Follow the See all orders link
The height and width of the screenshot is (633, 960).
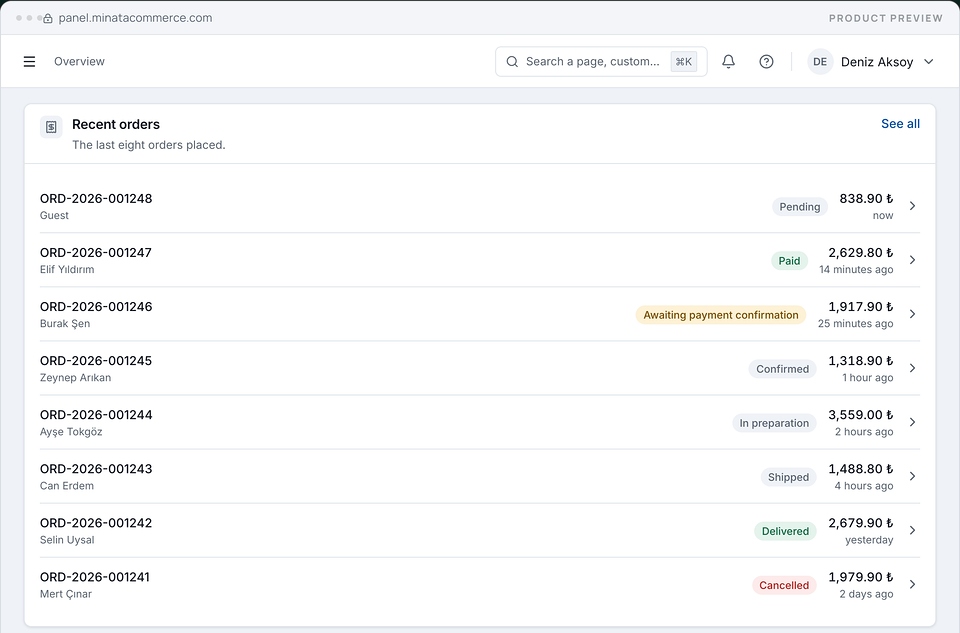click(x=900, y=124)
